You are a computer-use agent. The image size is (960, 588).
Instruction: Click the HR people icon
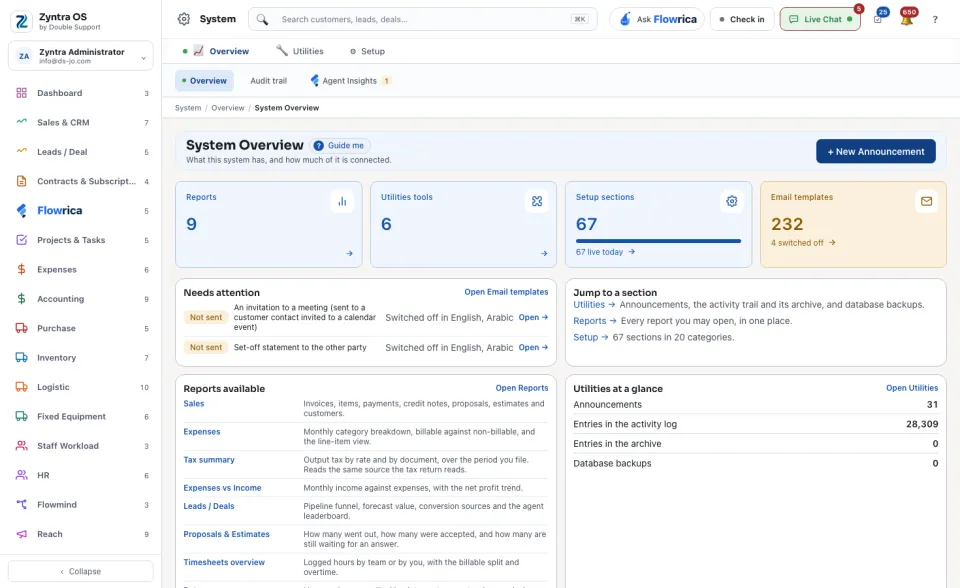[x=21, y=475]
